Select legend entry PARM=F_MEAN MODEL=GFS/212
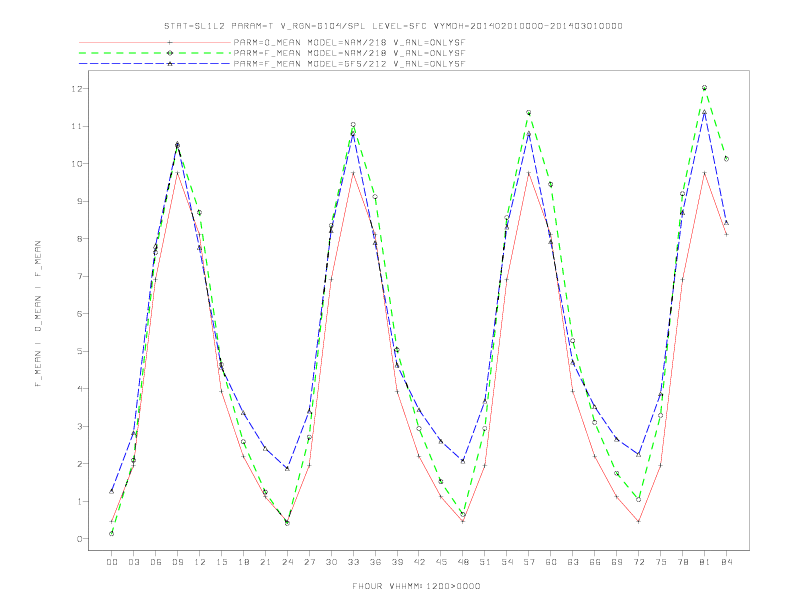792x612 pixels. [x=349, y=64]
